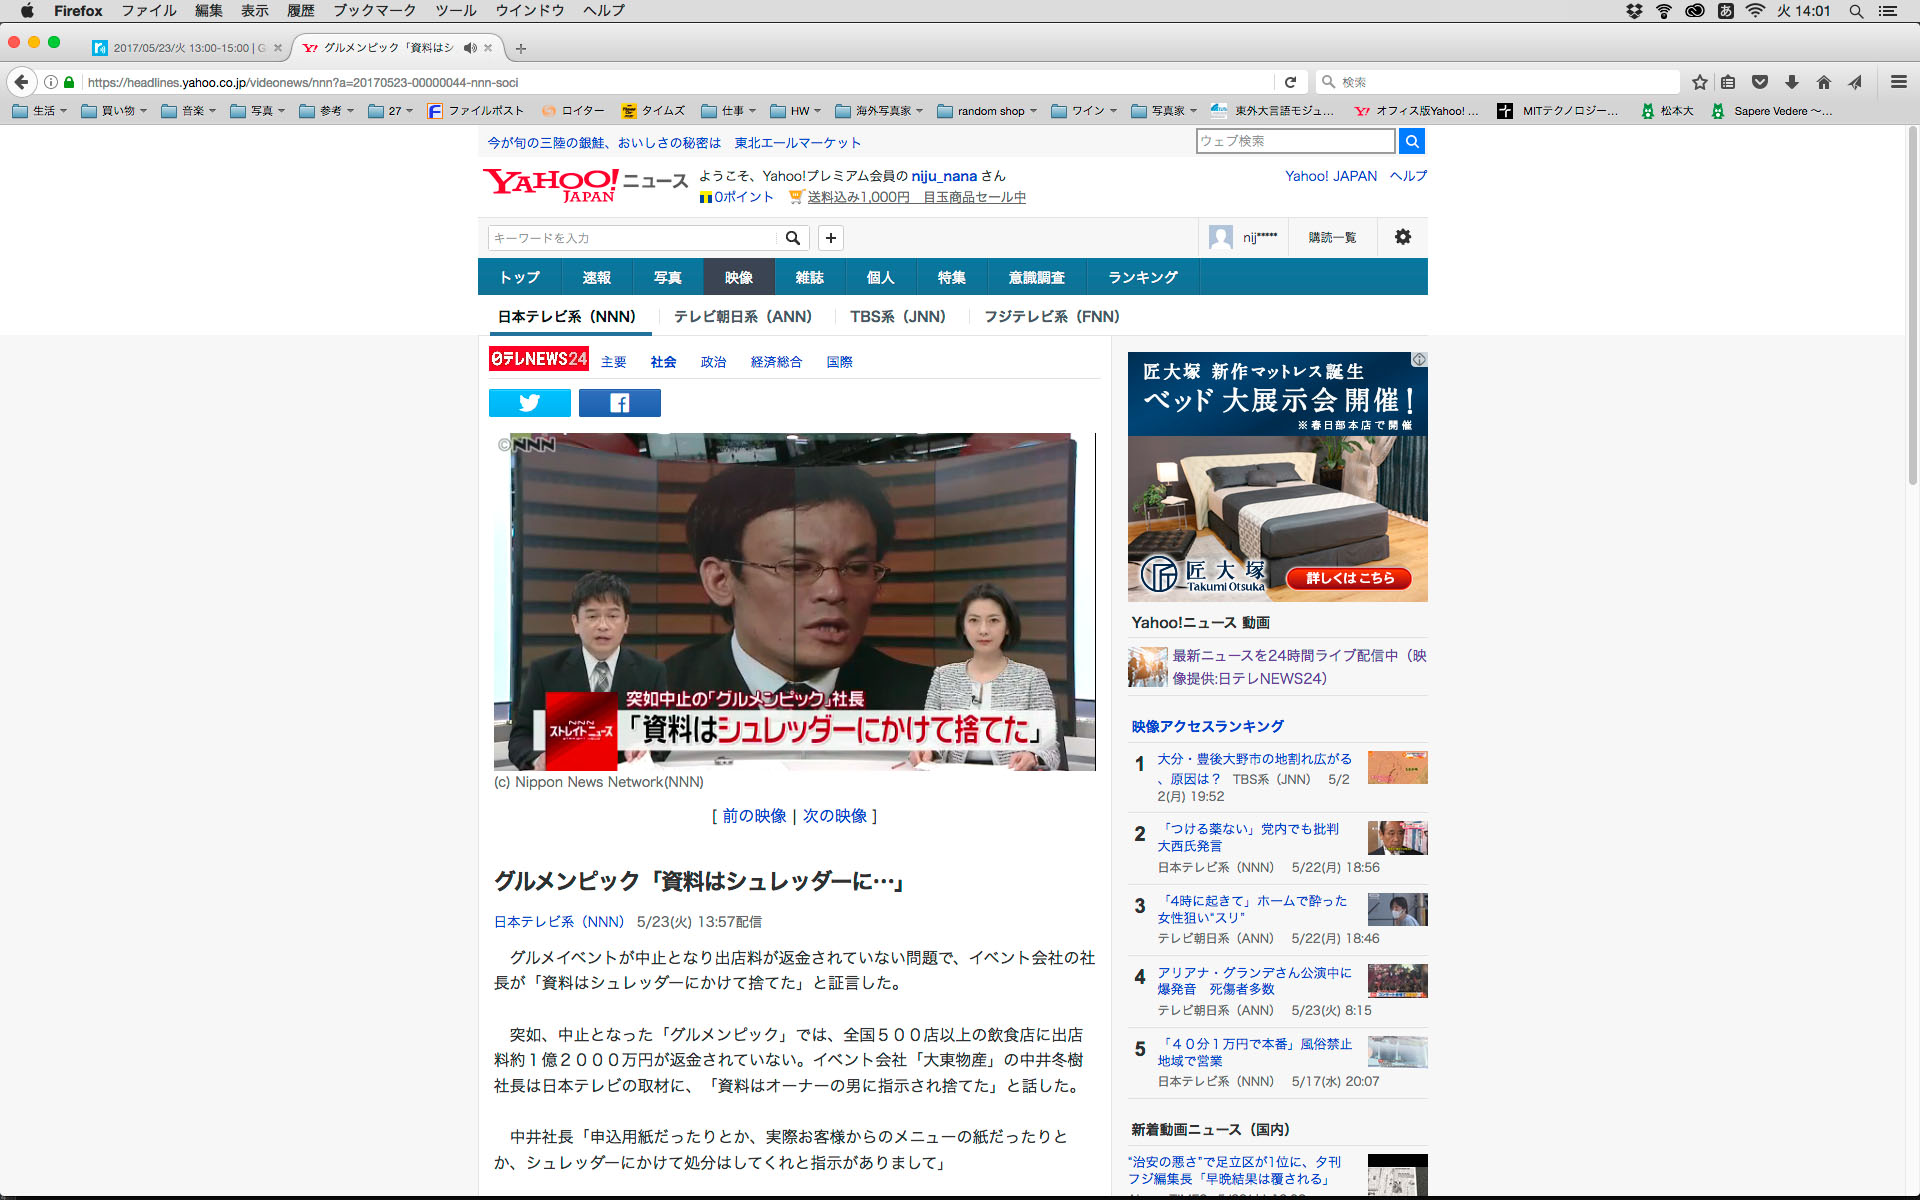
Task: Click the web search input field
Action: (x=1294, y=141)
